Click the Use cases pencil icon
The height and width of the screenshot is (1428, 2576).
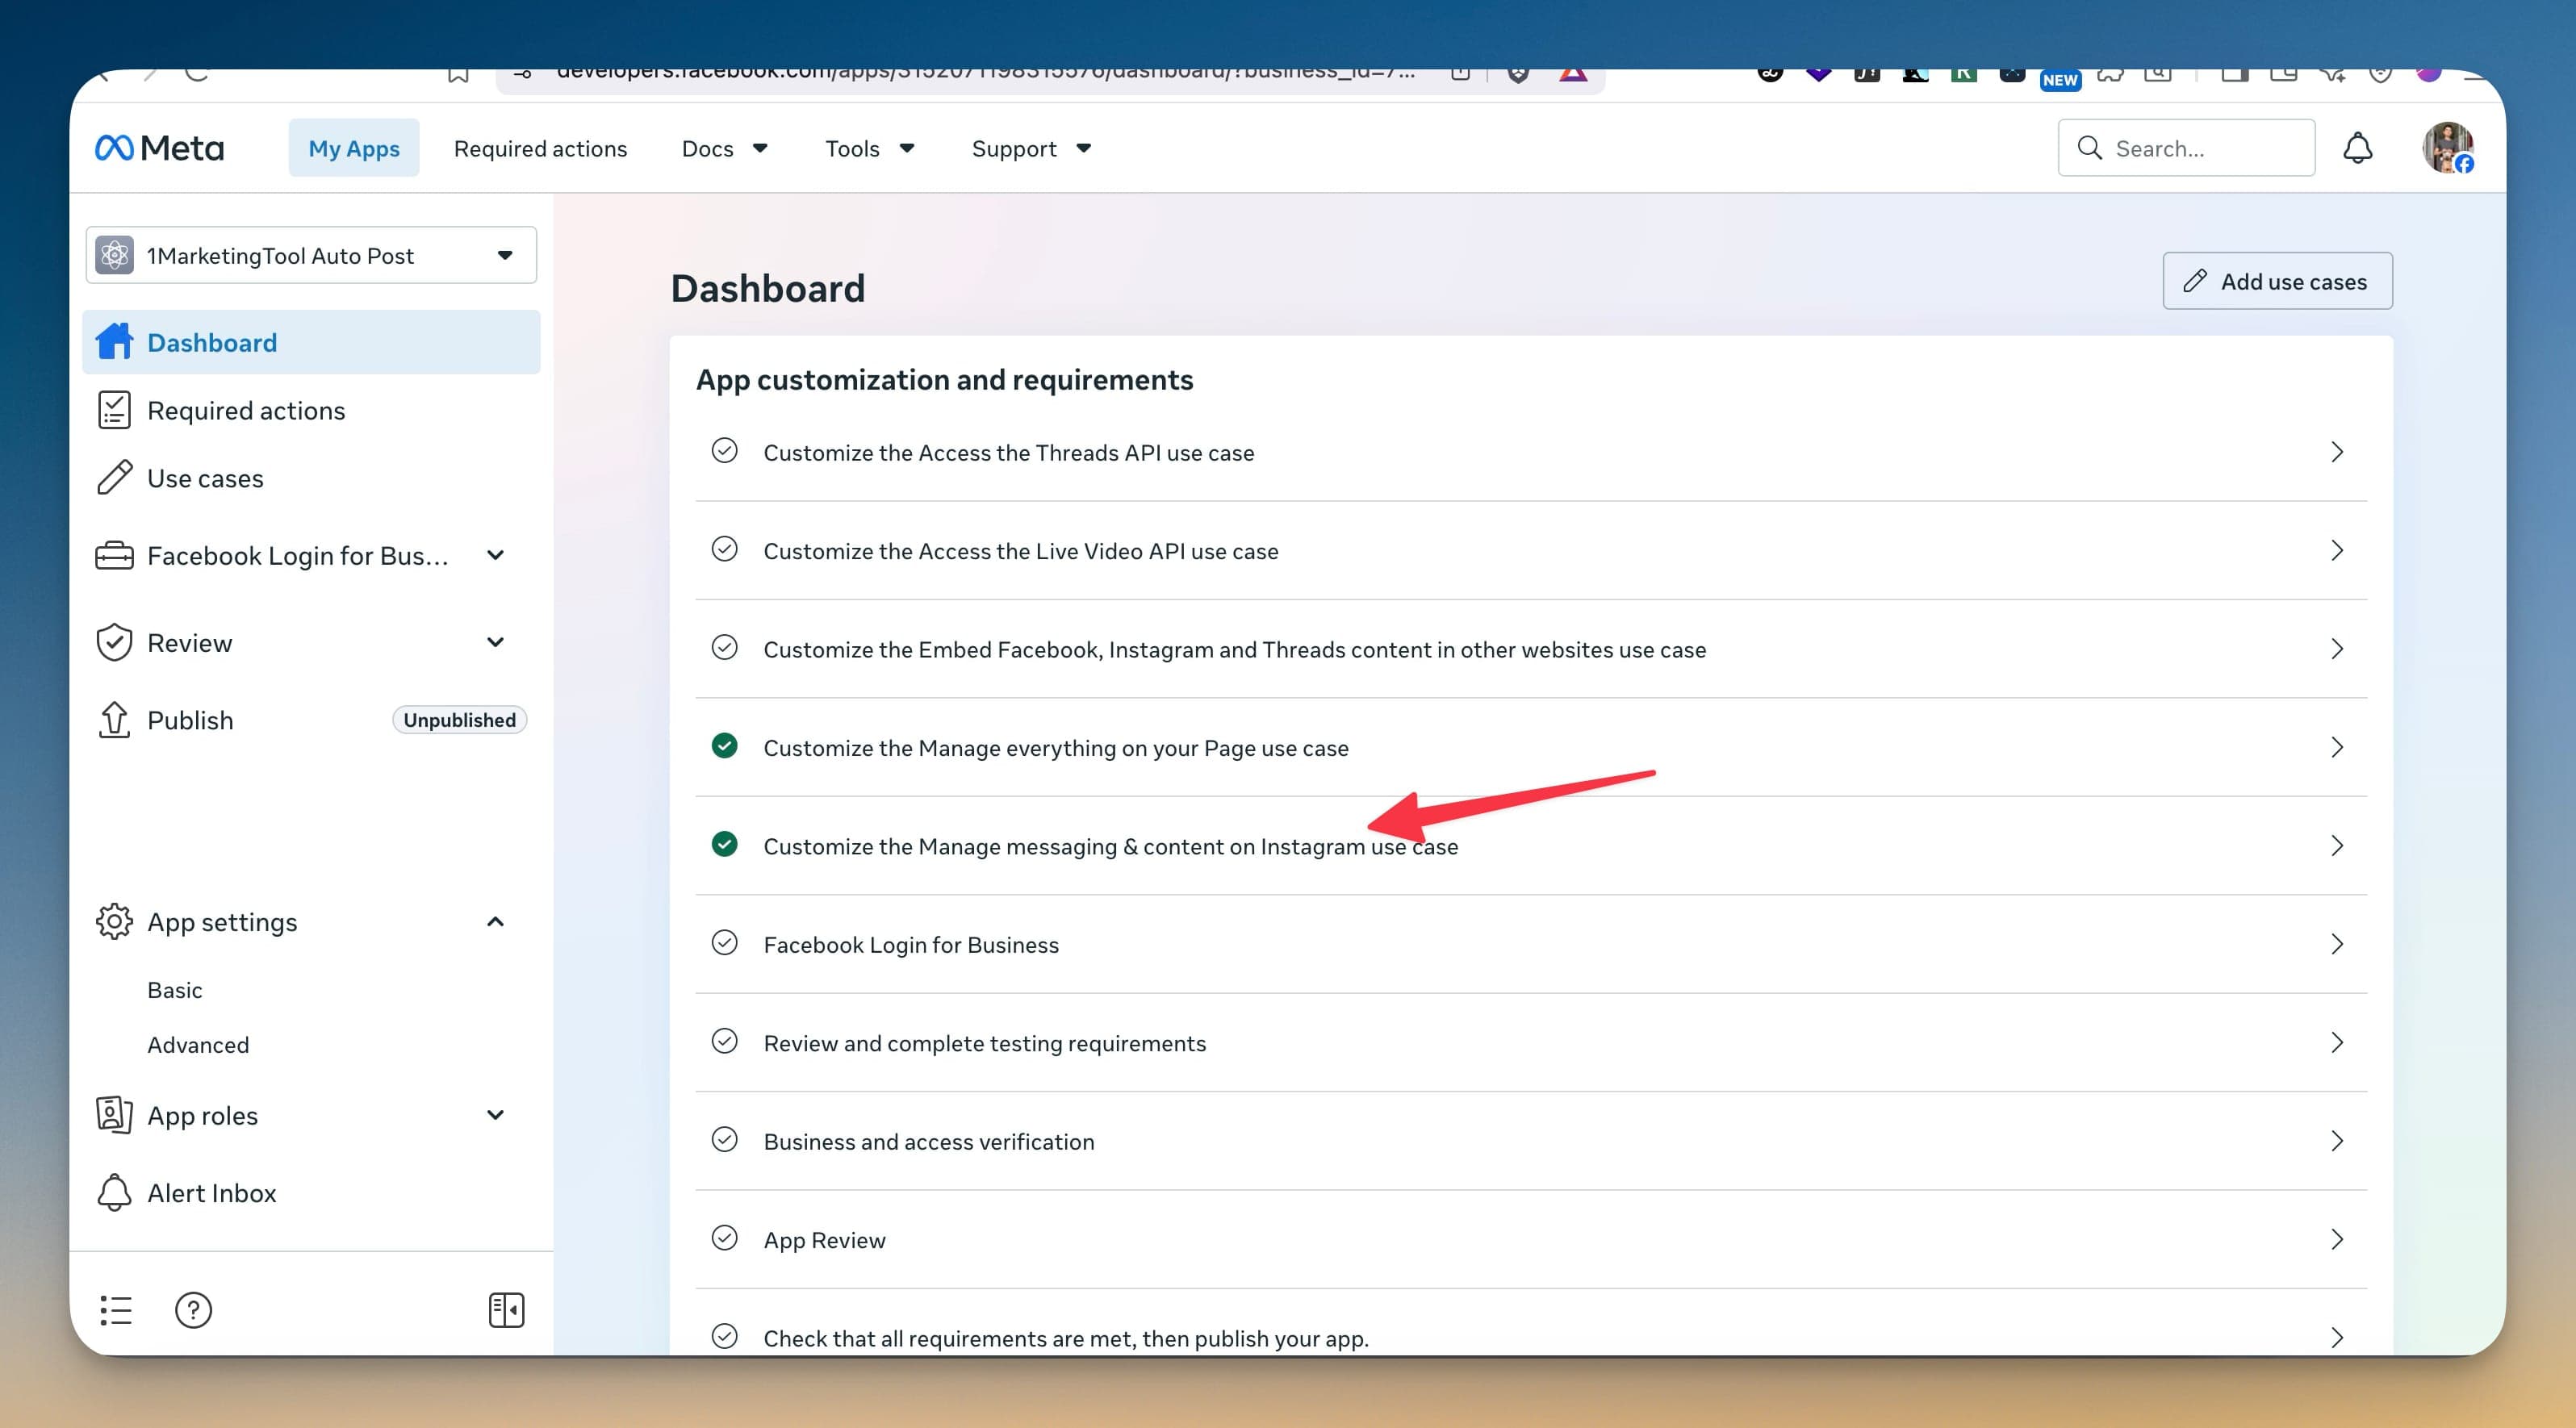114,478
